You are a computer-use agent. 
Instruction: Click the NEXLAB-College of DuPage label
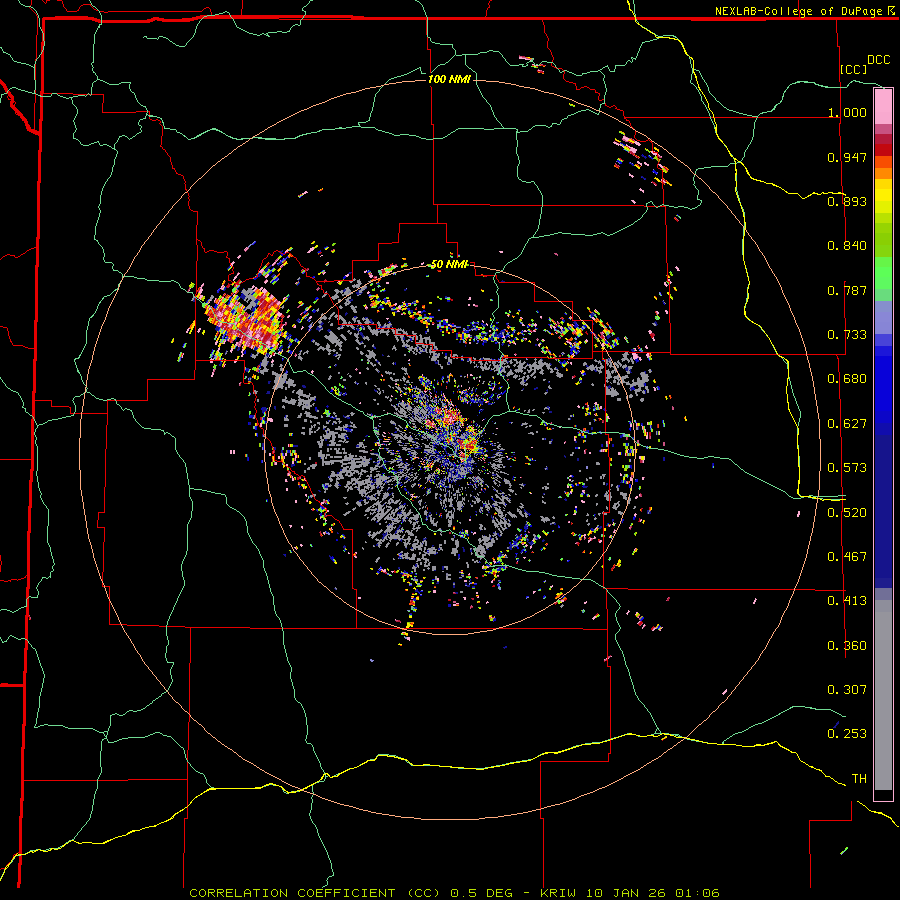(x=804, y=11)
